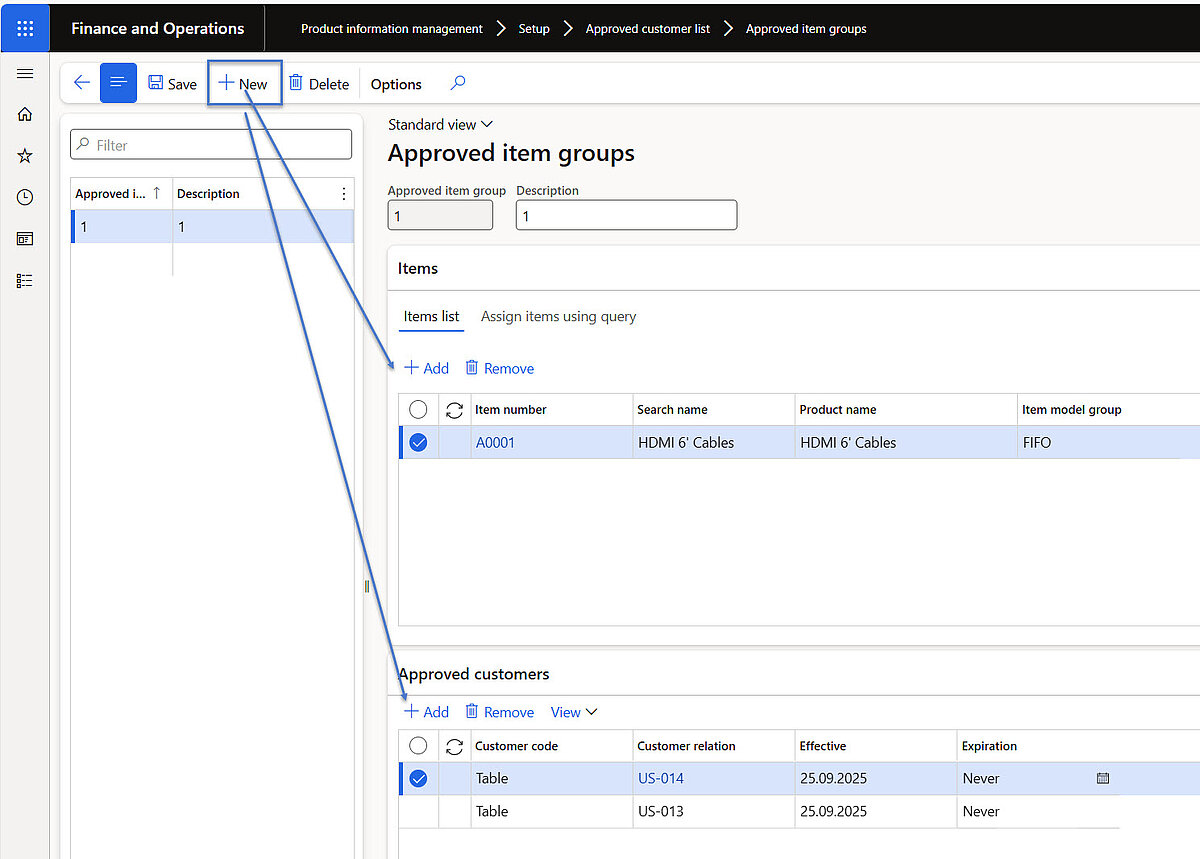Toggle select-all circle in Items grid

418,409
